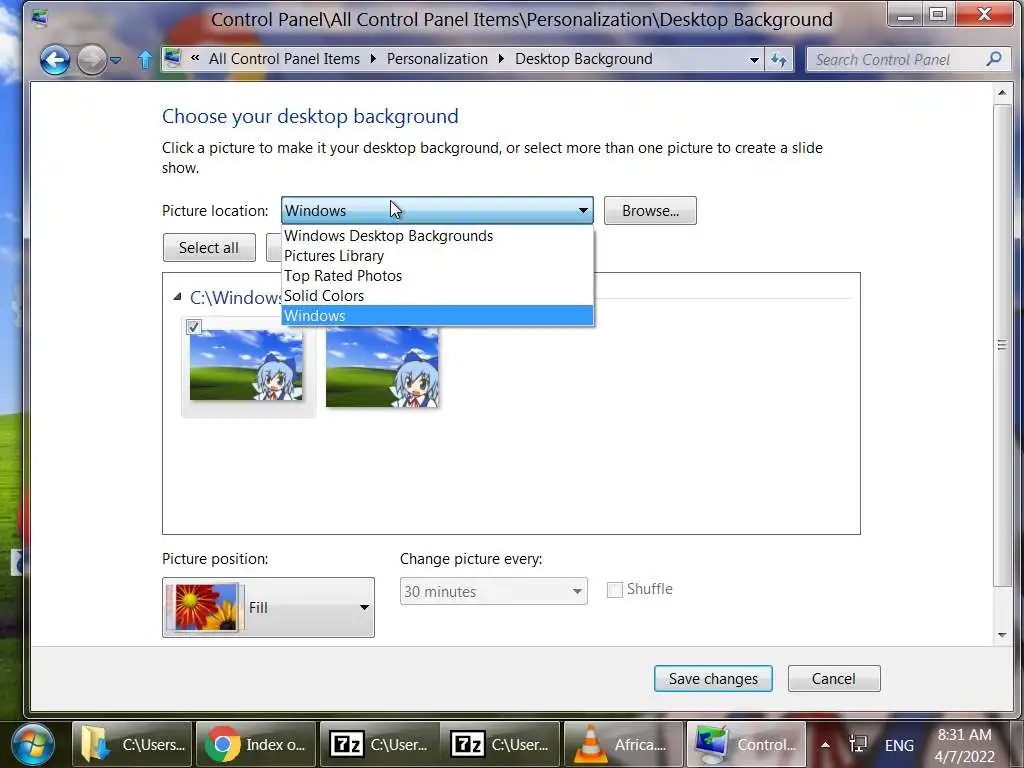Expand the address bar history dropdown arrow
This screenshot has width=1024, height=768.
pyautogui.click(x=754, y=59)
